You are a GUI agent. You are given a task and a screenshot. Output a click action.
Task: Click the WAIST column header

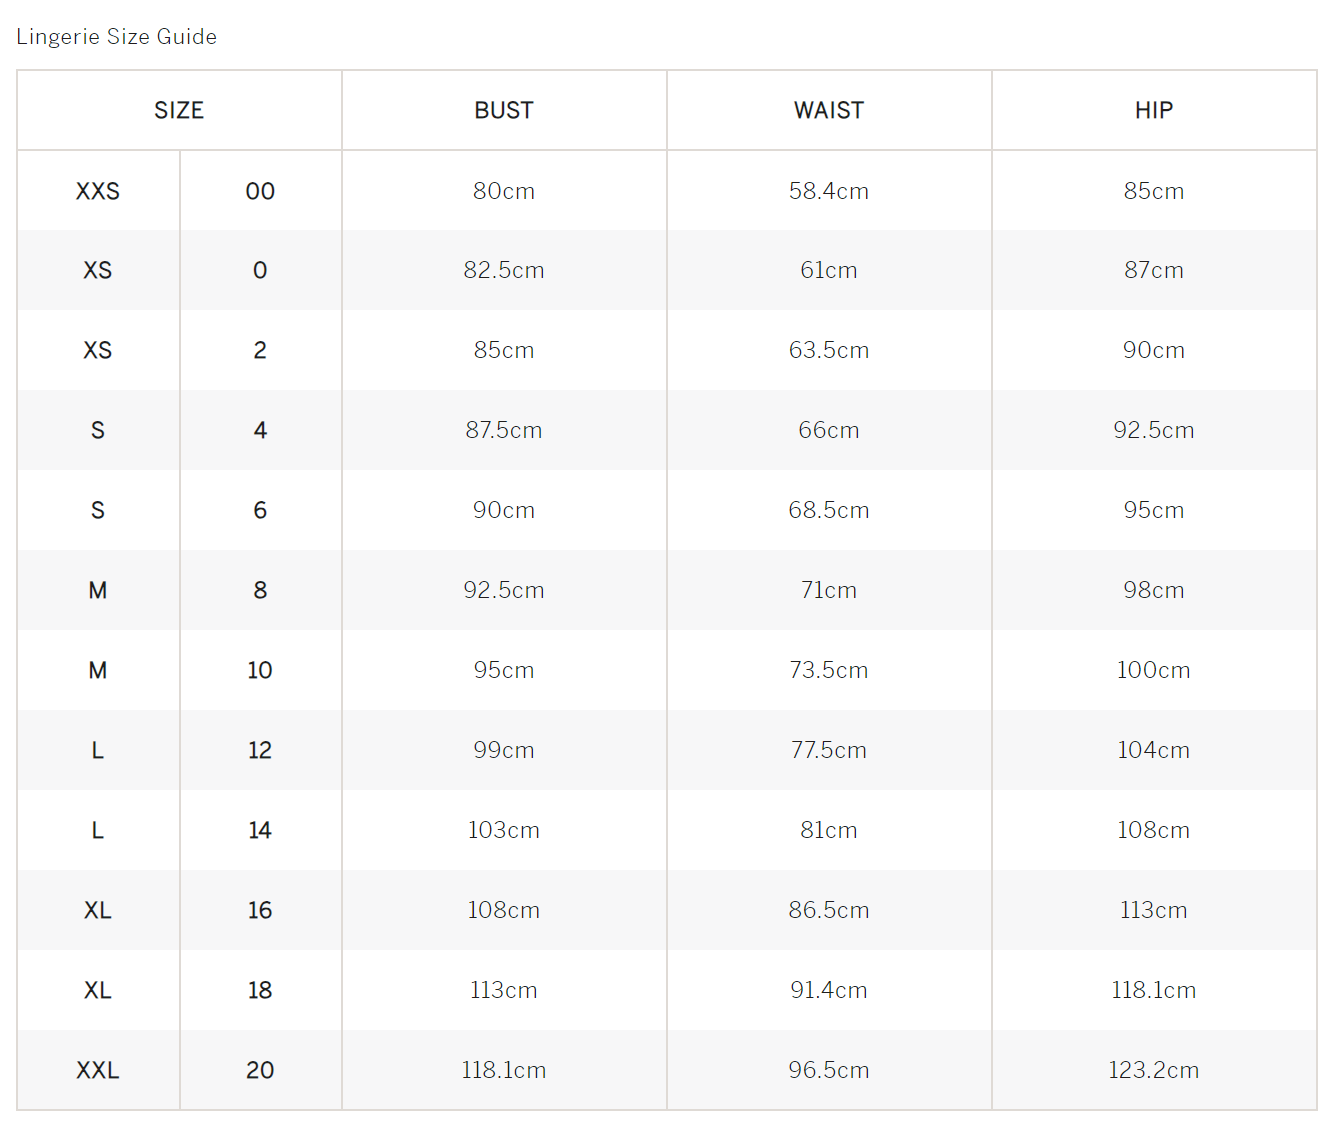point(829,111)
